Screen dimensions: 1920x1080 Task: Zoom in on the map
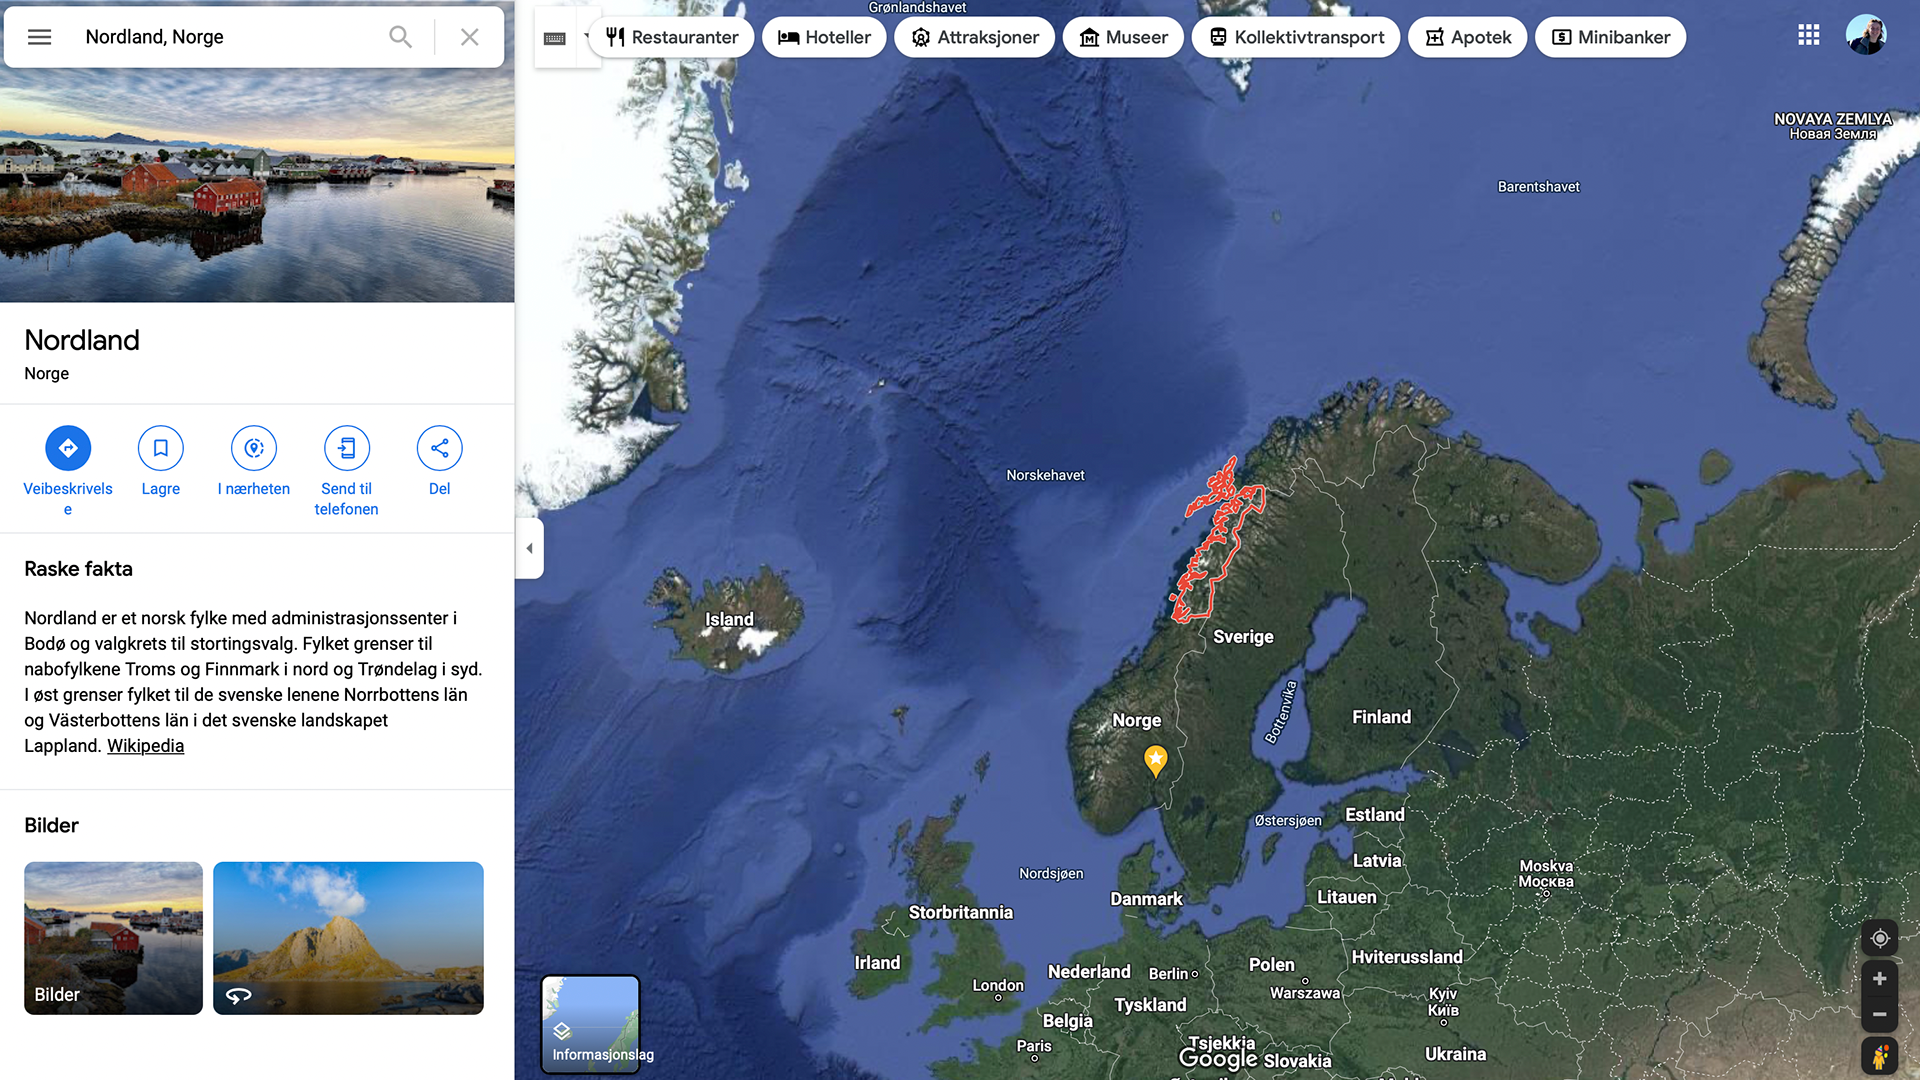coord(1880,979)
